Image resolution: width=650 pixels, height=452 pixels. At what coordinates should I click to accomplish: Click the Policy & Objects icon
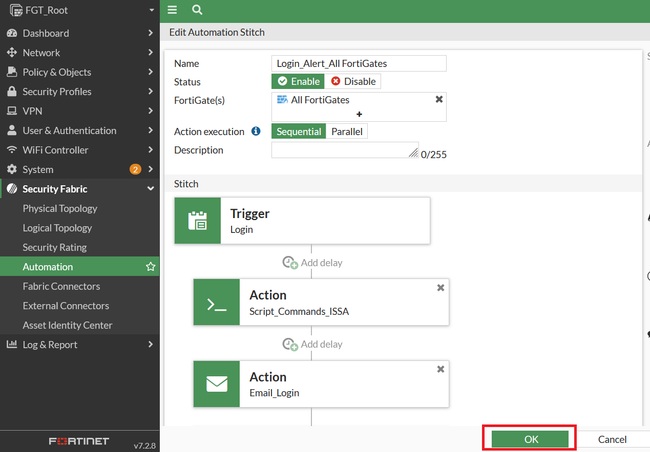(x=12, y=72)
